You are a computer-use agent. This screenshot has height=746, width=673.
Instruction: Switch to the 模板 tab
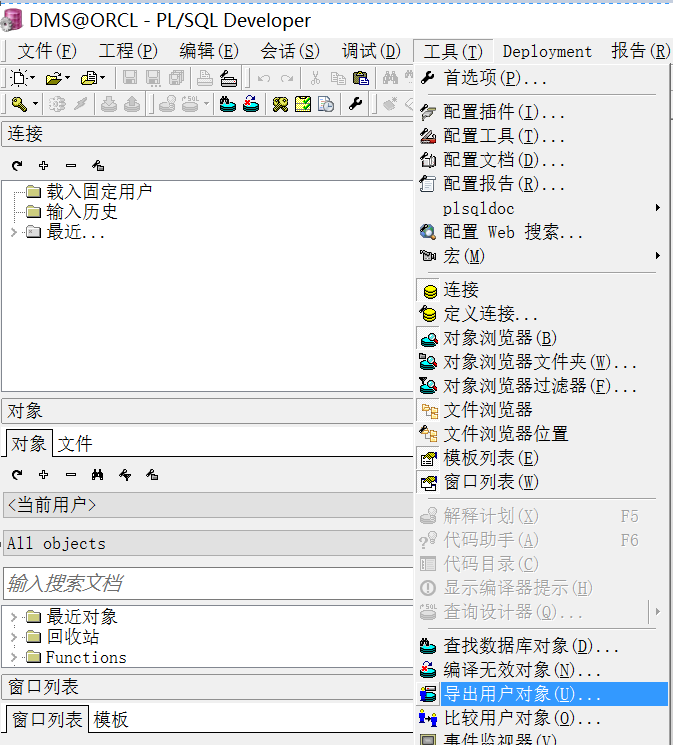[111, 720]
